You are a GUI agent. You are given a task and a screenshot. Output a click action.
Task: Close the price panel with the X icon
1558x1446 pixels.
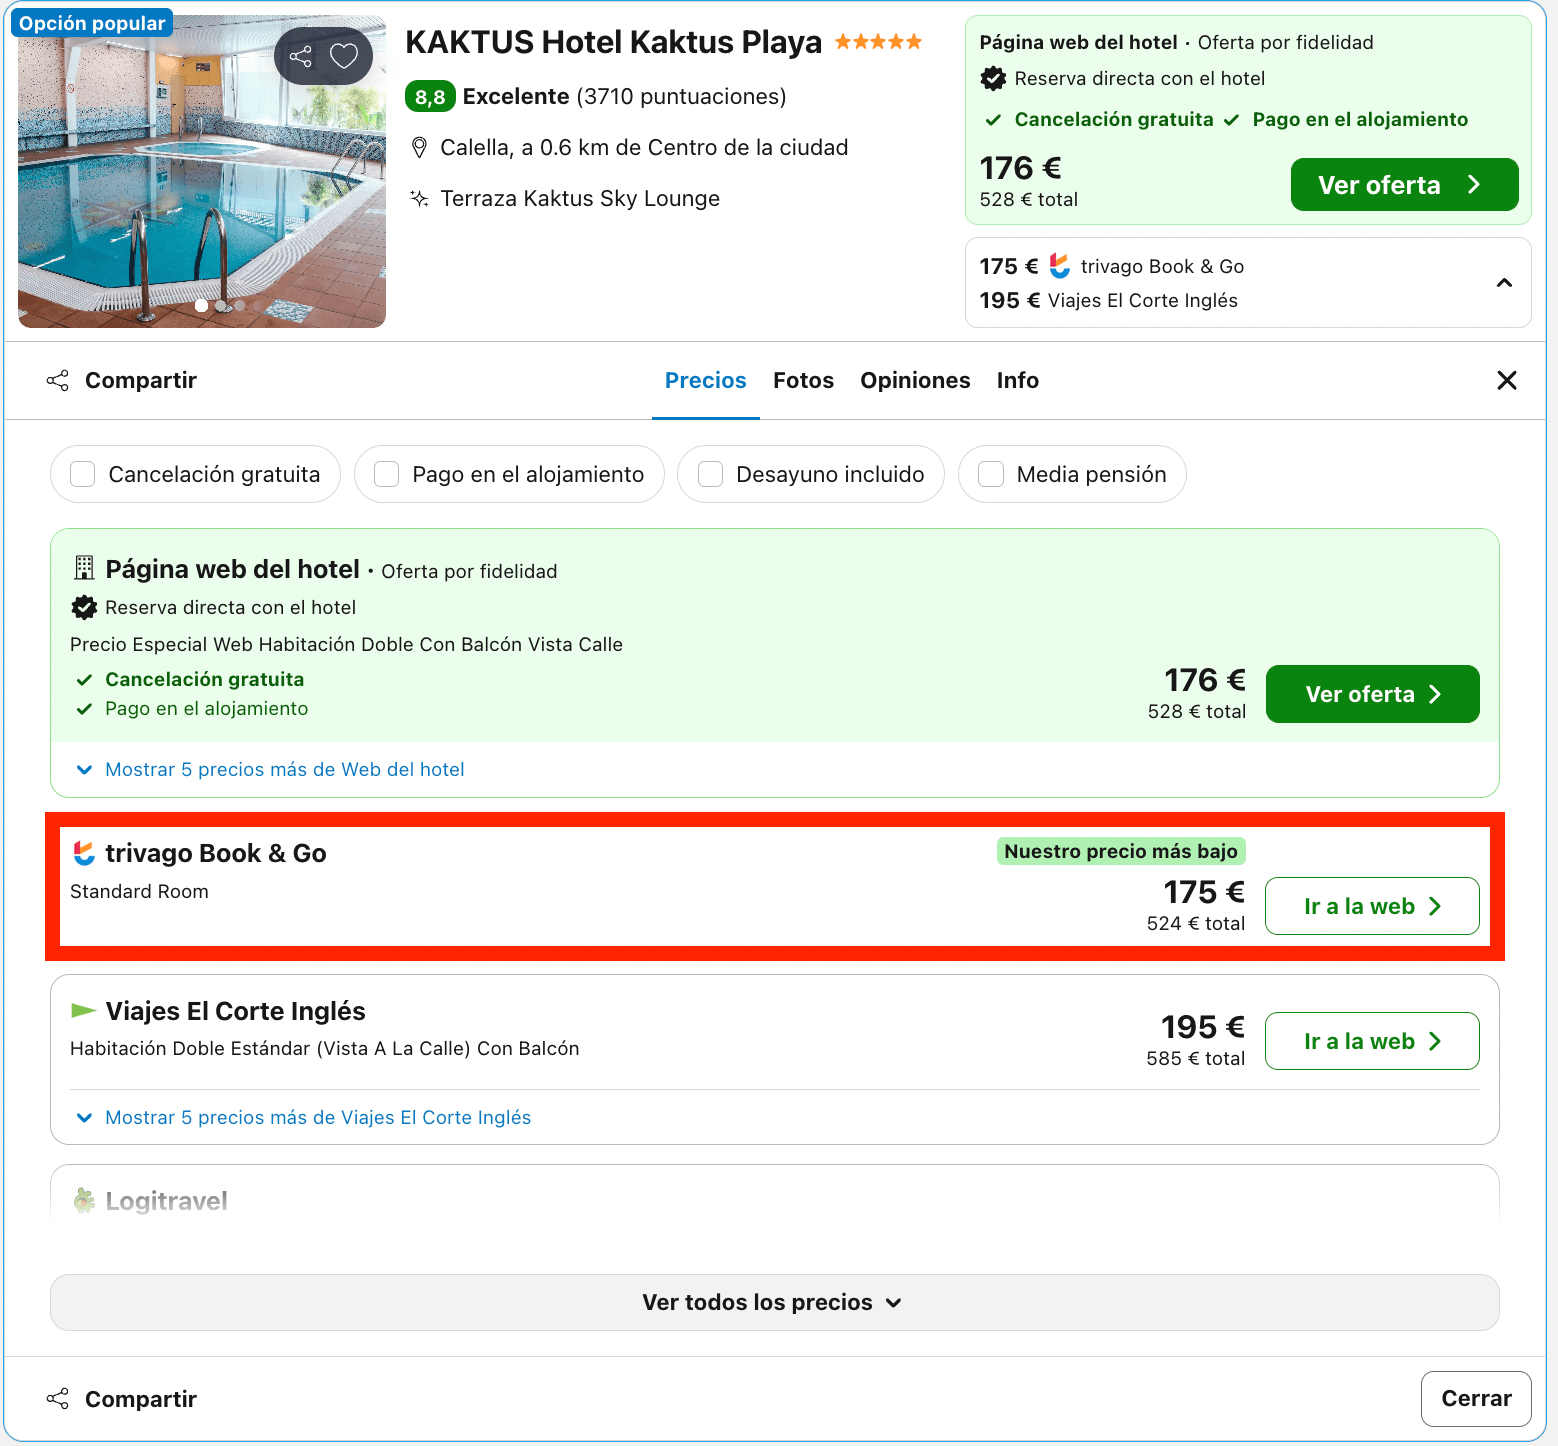click(x=1507, y=380)
